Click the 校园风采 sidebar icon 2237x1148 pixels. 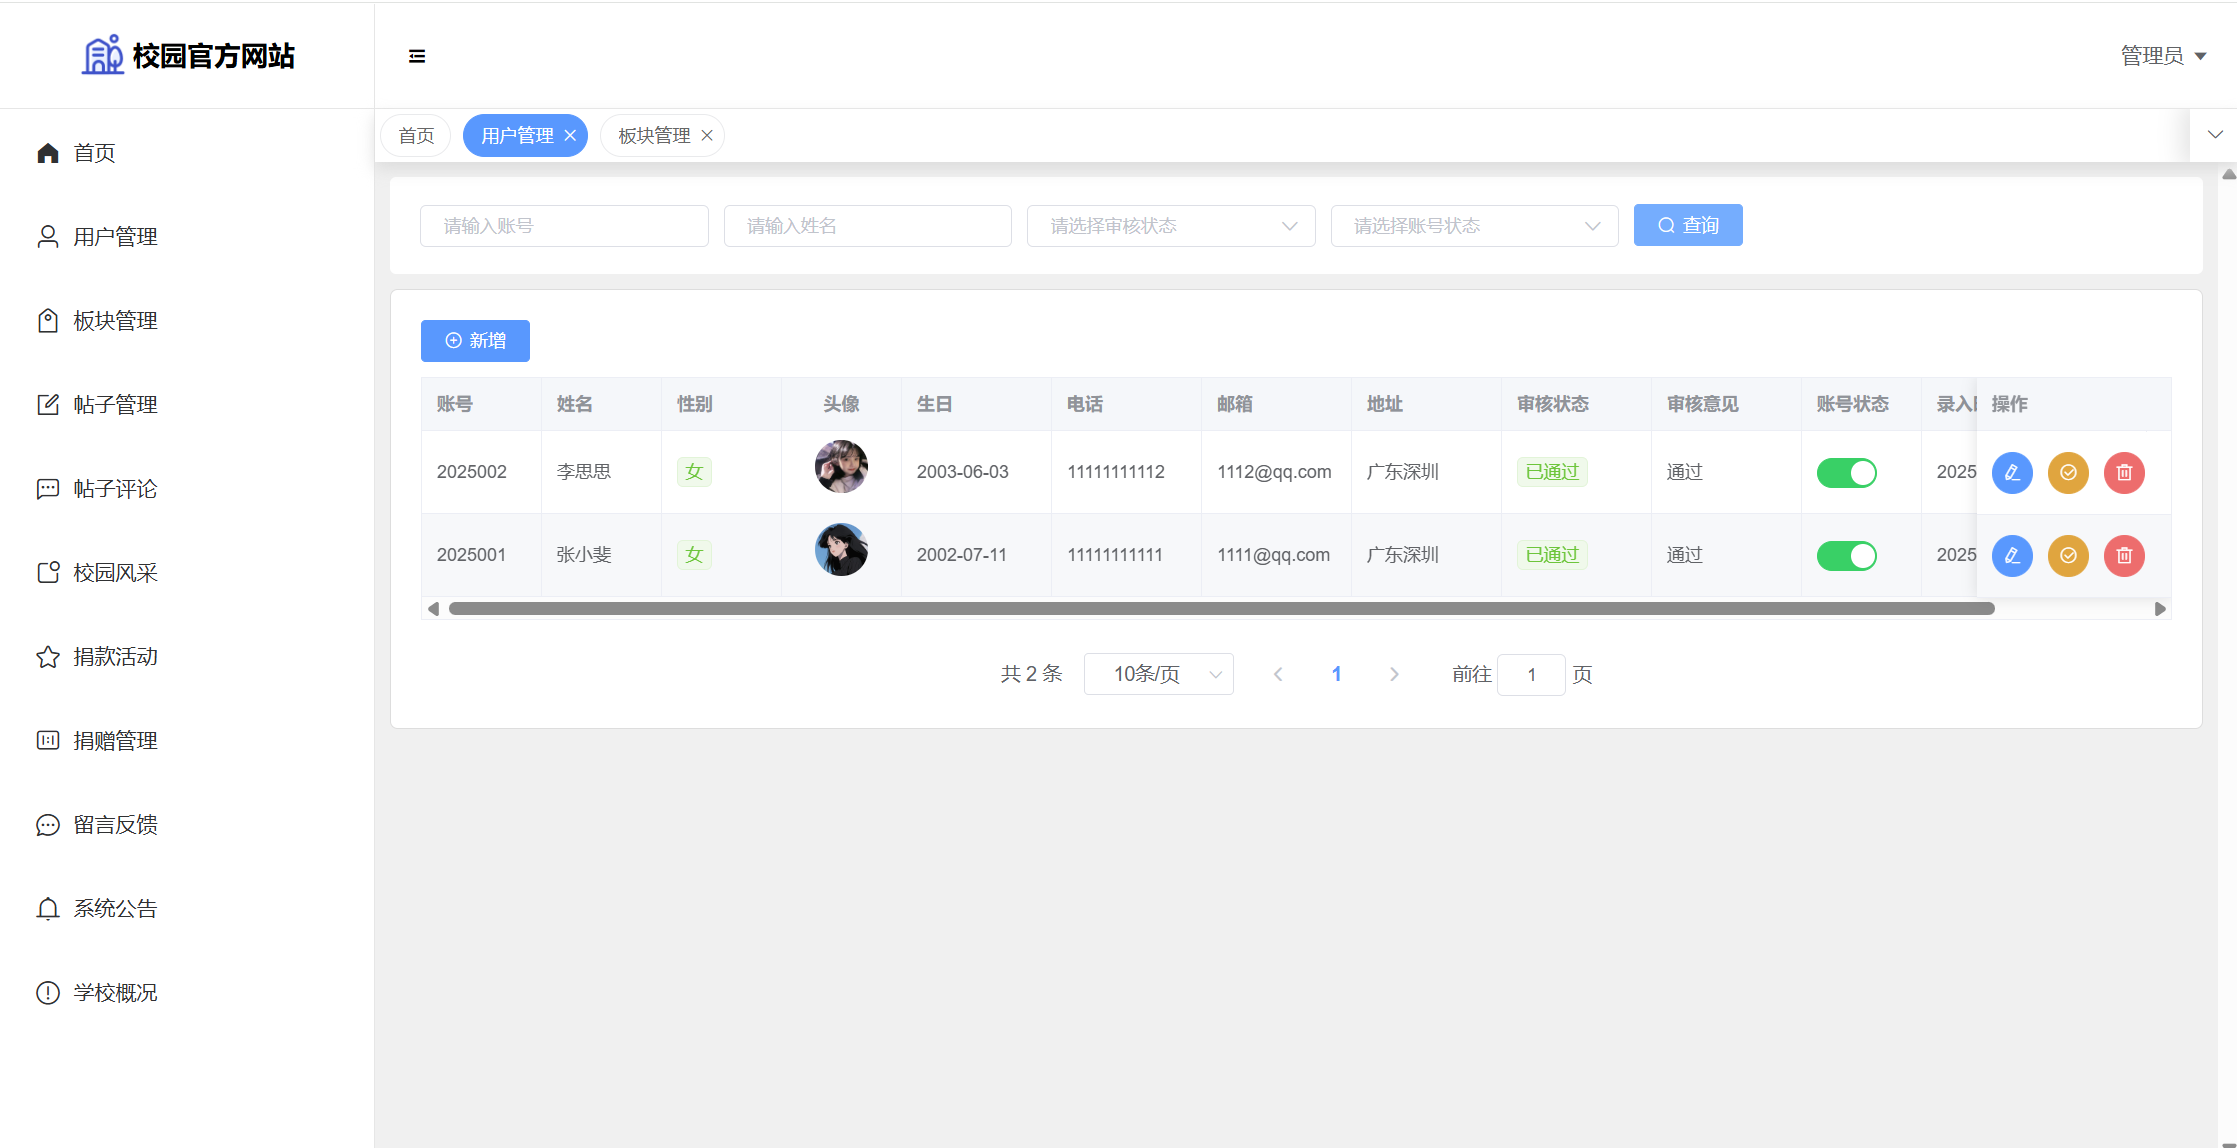[x=48, y=572]
